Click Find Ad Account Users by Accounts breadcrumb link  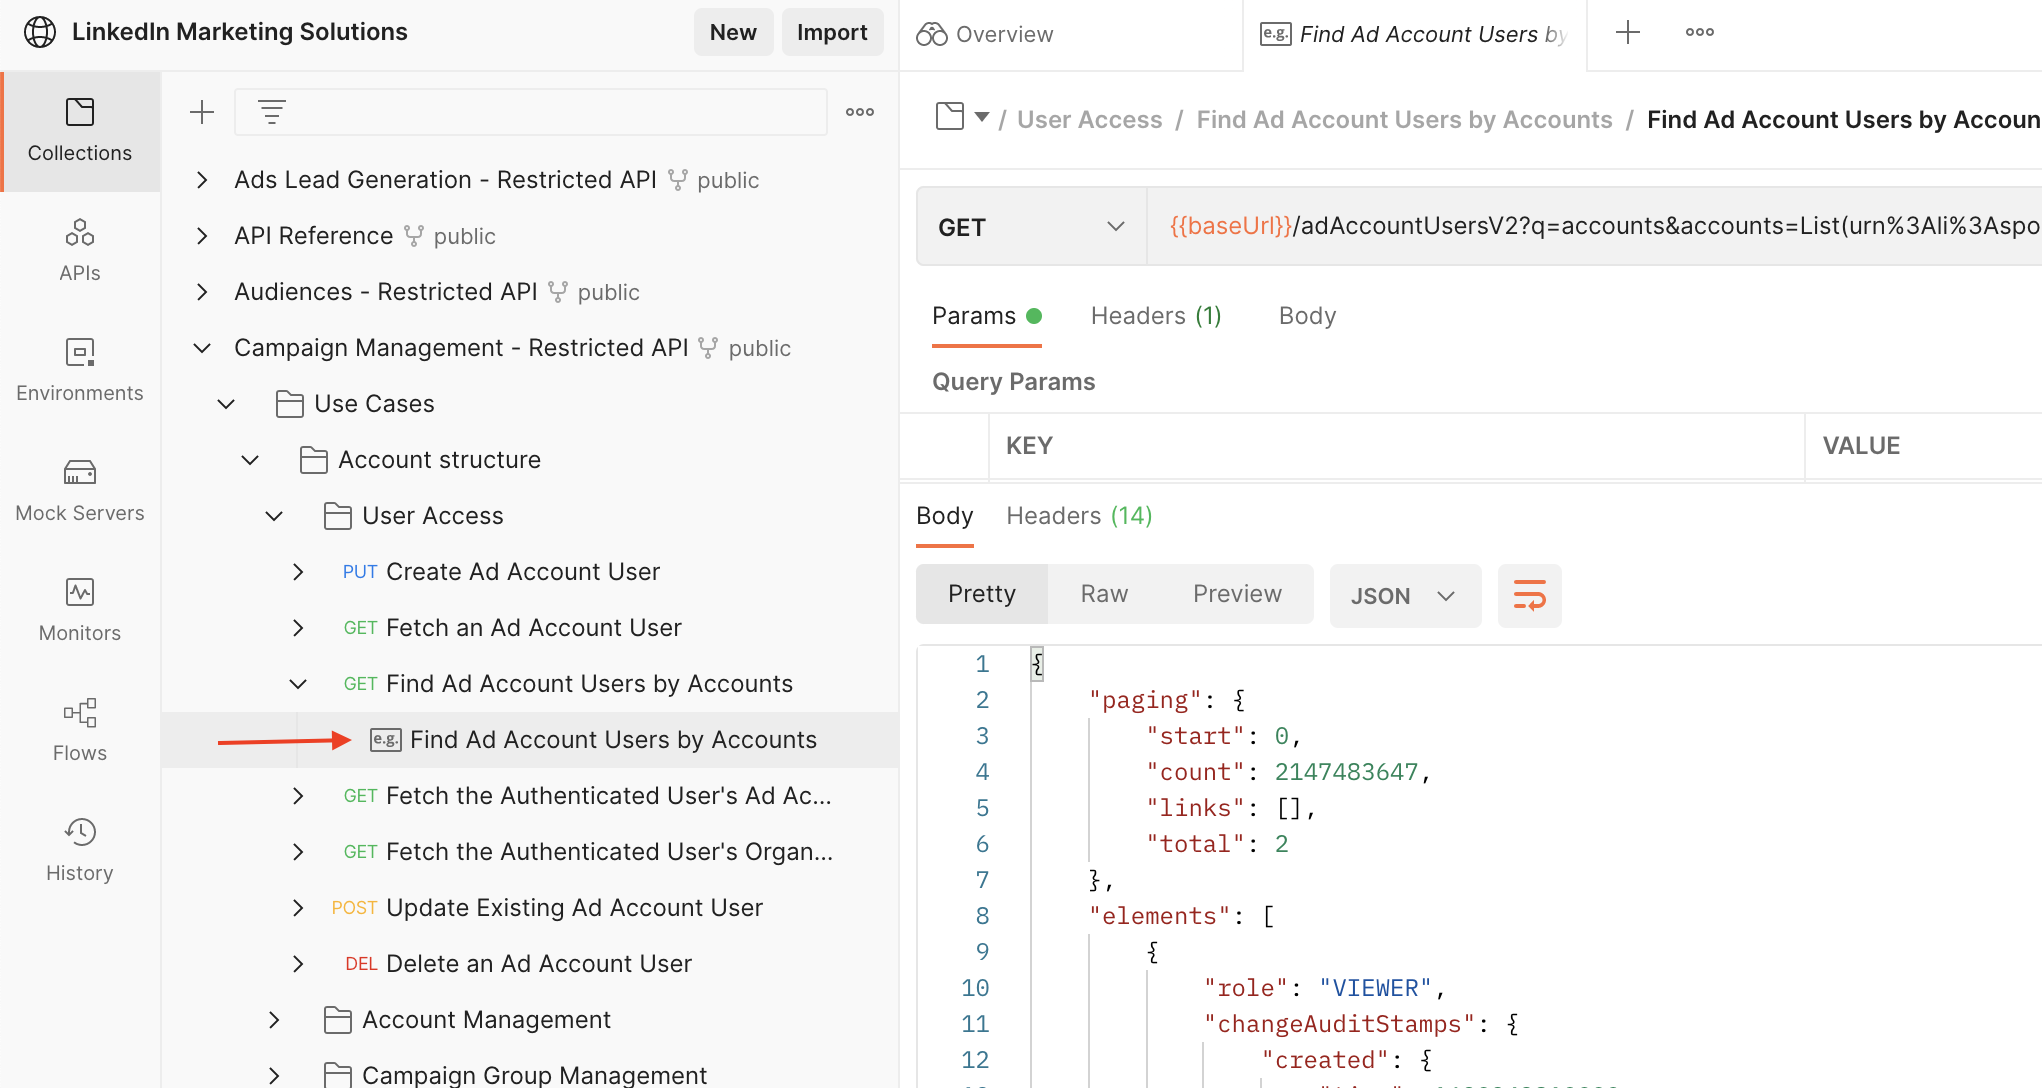(x=1404, y=119)
